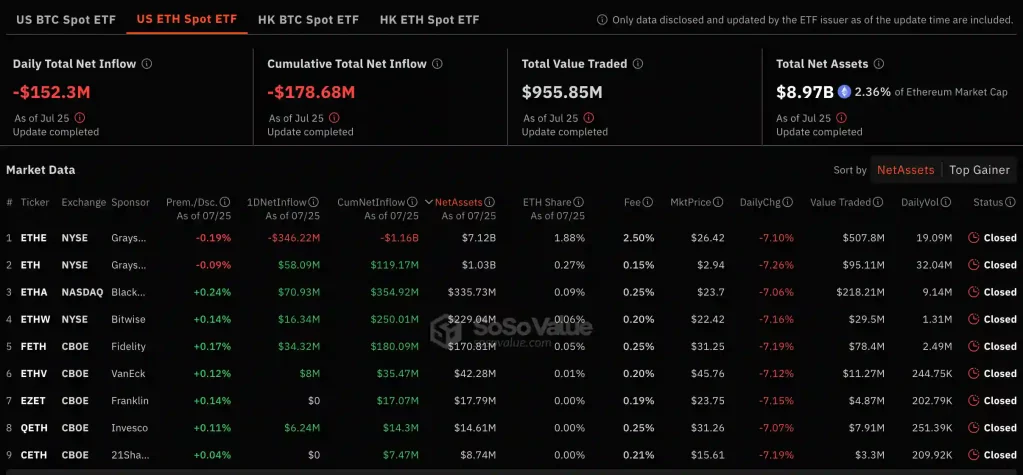Image resolution: width=1023 pixels, height=475 pixels.
Task: Click info icon on ETH Share column header
Action: 579,202
